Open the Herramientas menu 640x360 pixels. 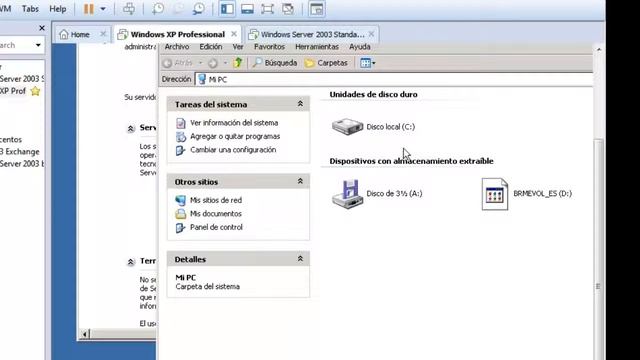pyautogui.click(x=317, y=47)
